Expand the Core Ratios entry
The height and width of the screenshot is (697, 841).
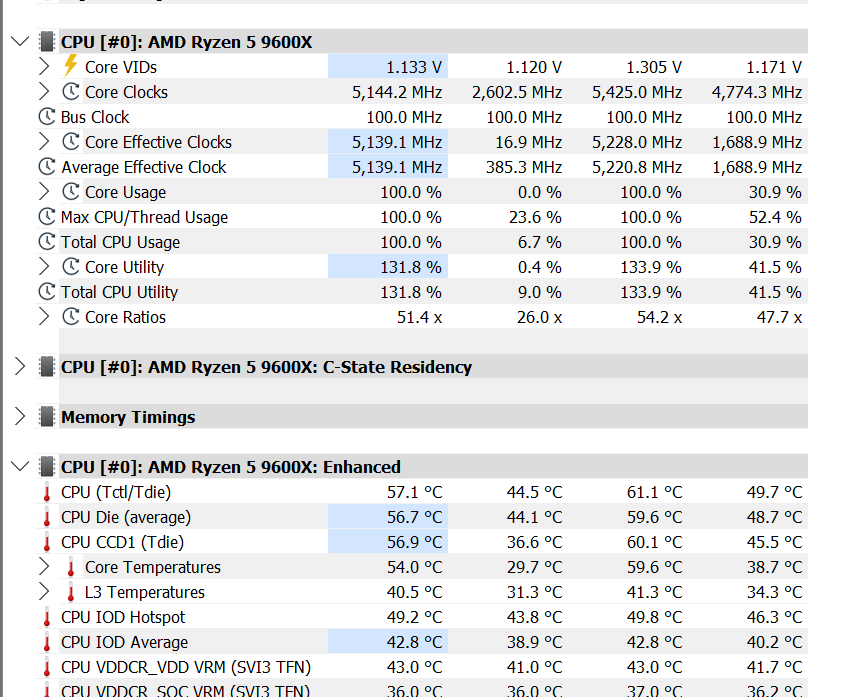pyautogui.click(x=44, y=317)
